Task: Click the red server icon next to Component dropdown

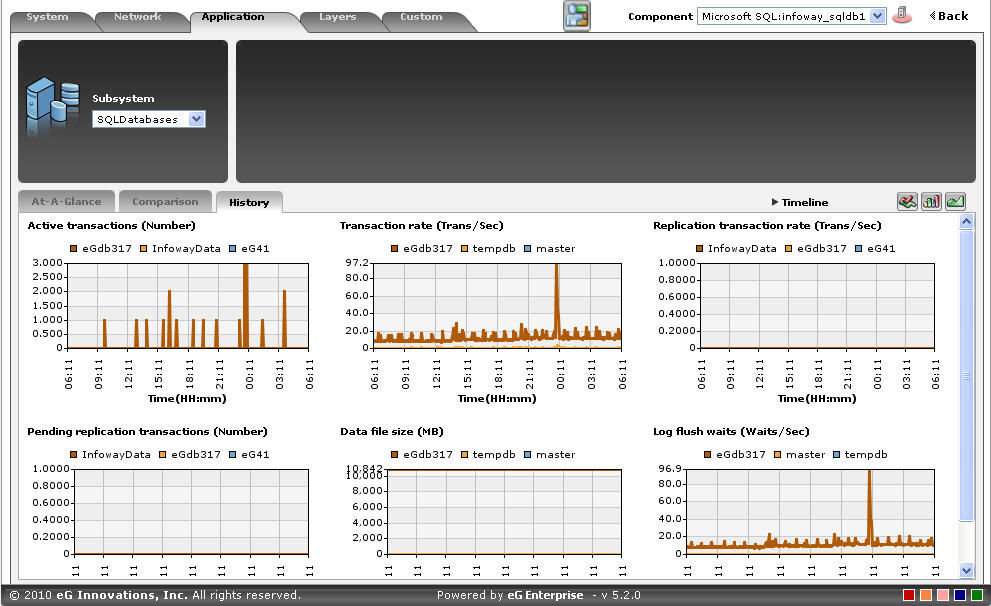Action: [x=903, y=15]
